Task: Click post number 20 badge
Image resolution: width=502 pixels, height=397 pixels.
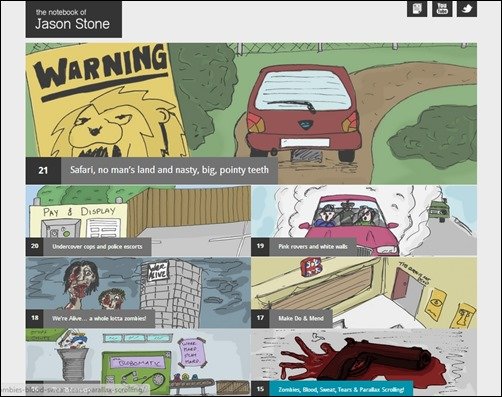Action: 34,247
